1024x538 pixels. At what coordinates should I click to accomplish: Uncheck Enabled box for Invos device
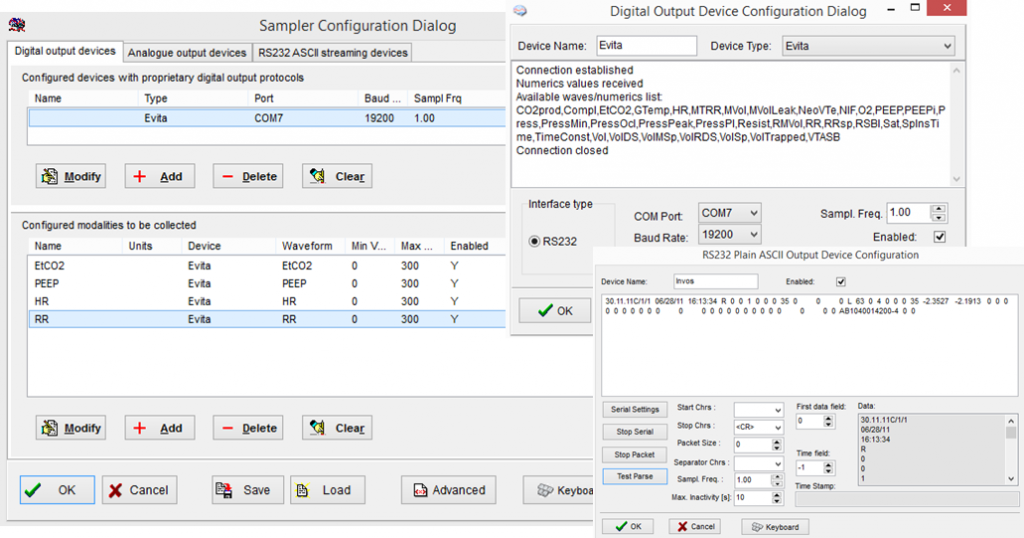(x=840, y=282)
